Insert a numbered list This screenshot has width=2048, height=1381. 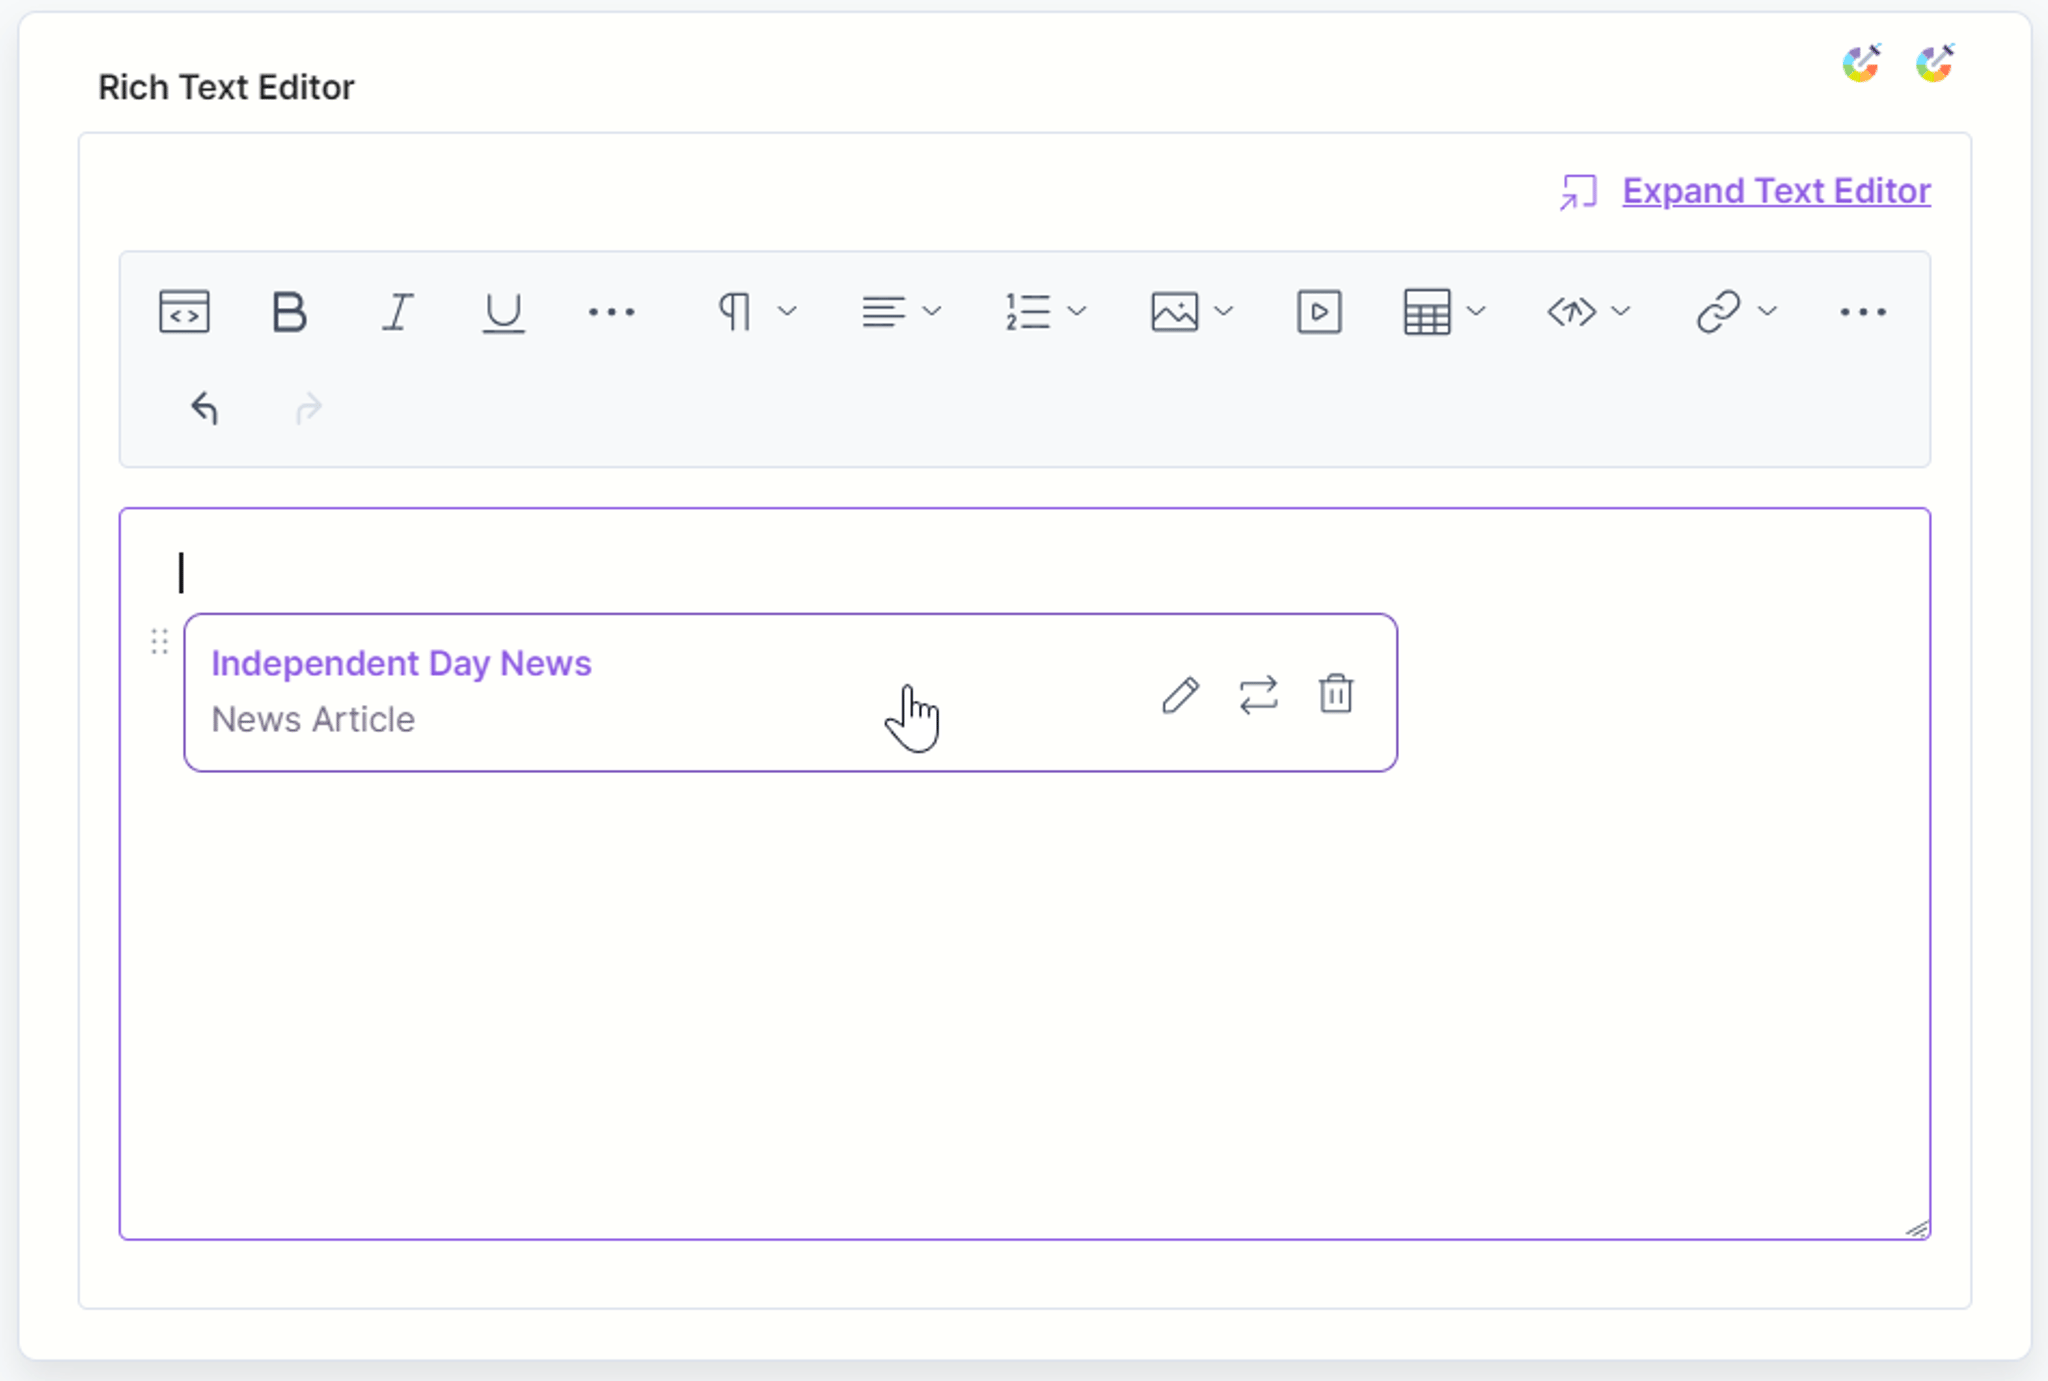coord(1028,312)
